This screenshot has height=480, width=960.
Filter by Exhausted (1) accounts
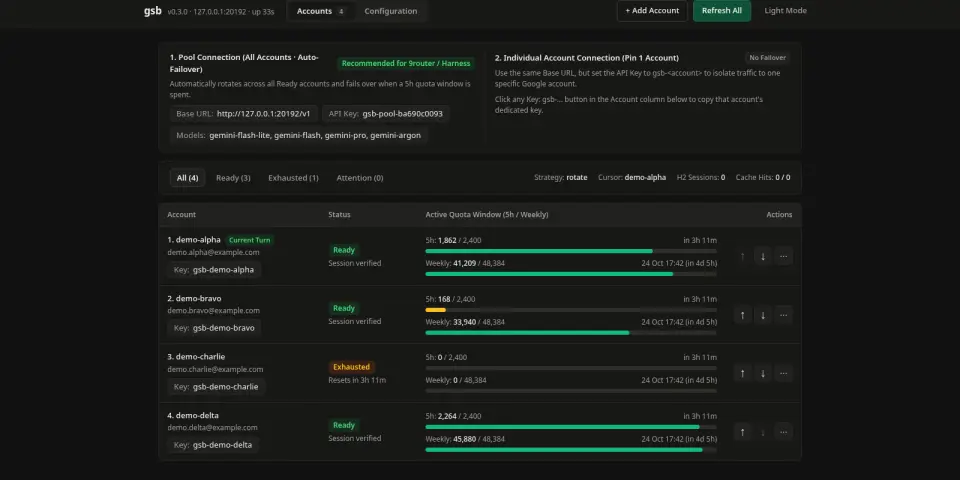pos(293,178)
